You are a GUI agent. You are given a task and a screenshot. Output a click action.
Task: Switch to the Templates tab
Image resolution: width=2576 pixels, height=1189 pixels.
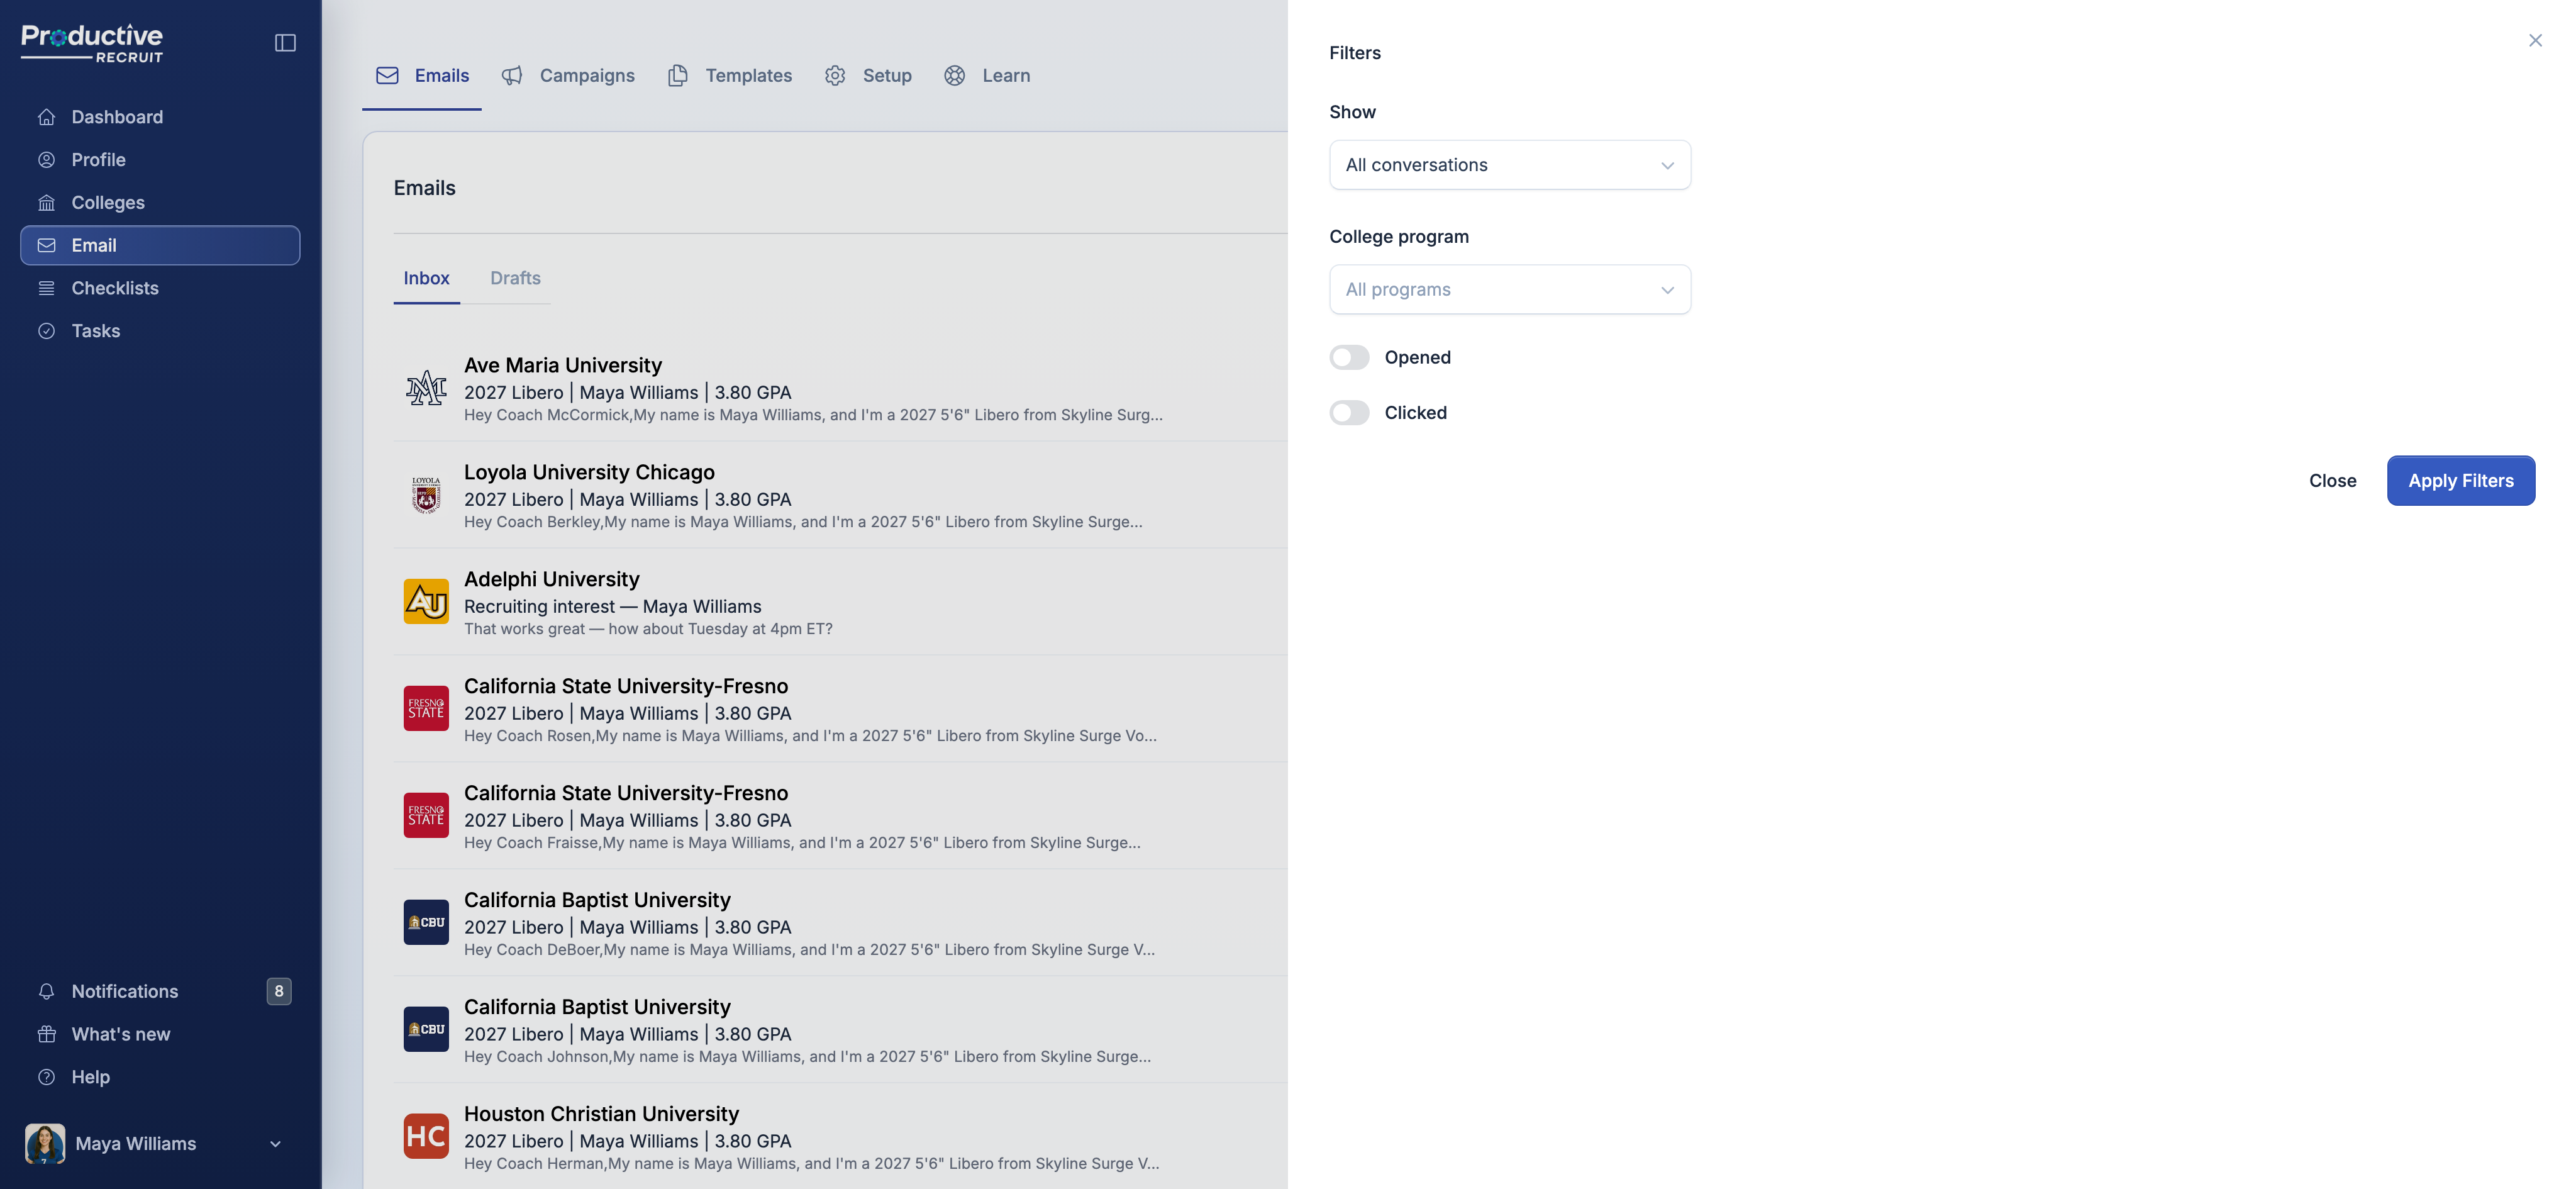[x=730, y=76]
